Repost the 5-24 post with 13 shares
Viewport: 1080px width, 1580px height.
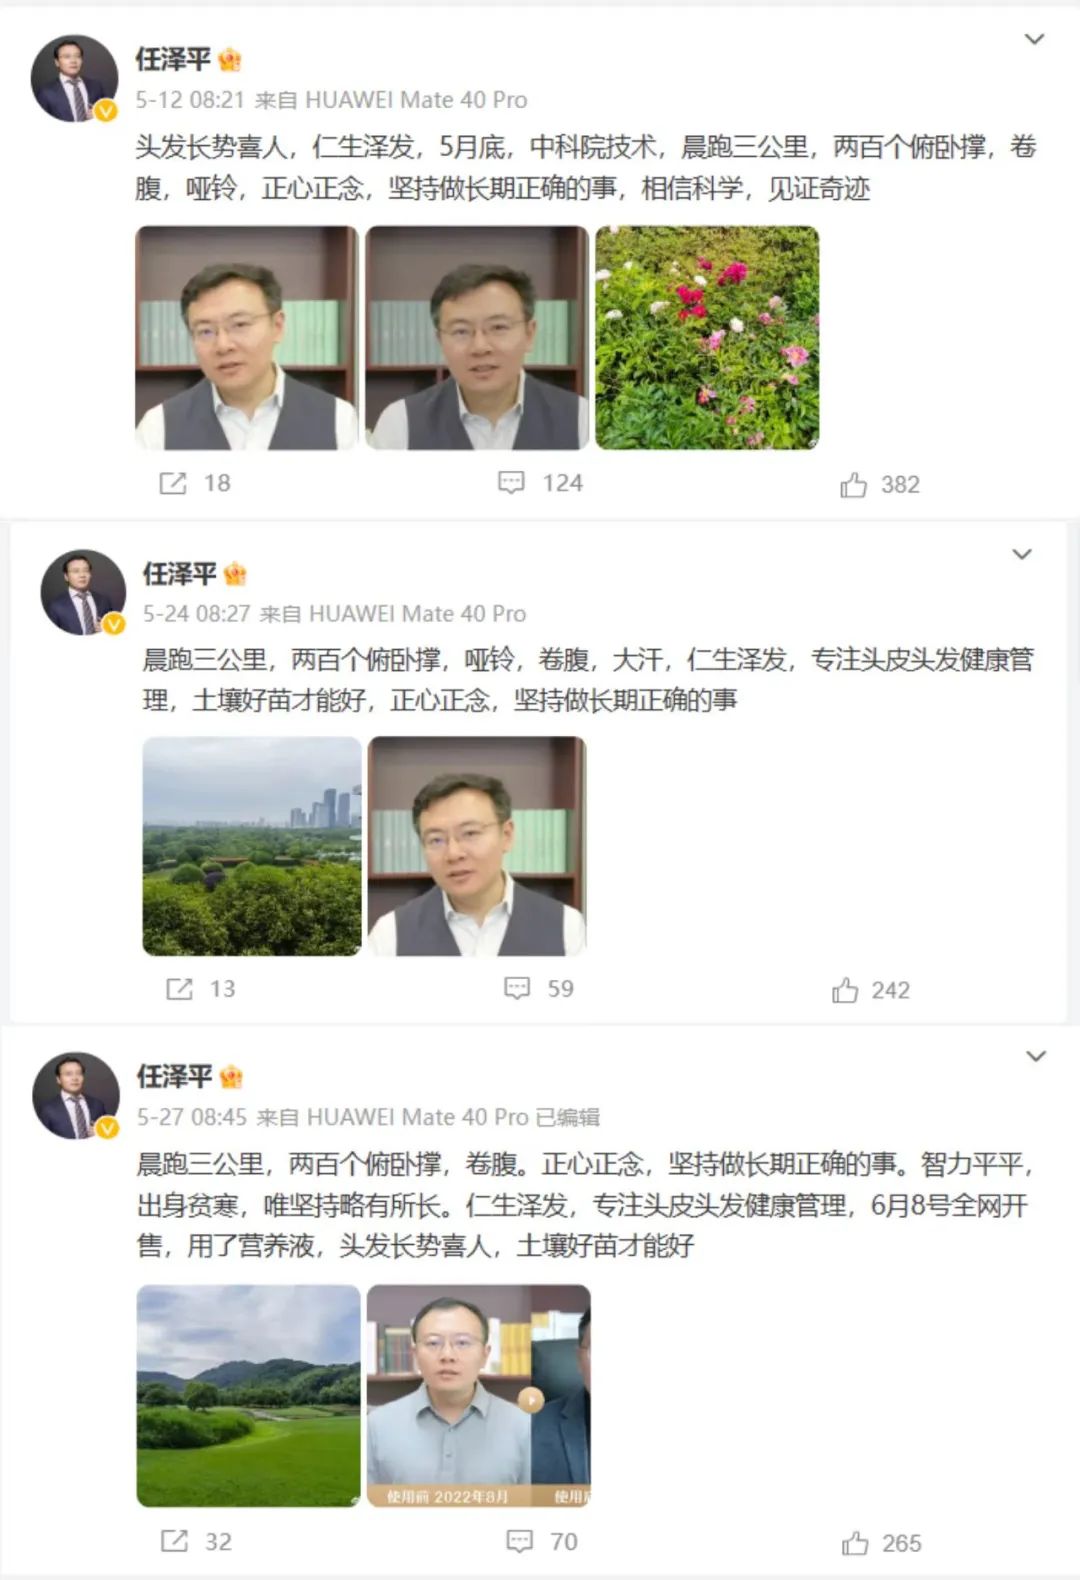(179, 989)
